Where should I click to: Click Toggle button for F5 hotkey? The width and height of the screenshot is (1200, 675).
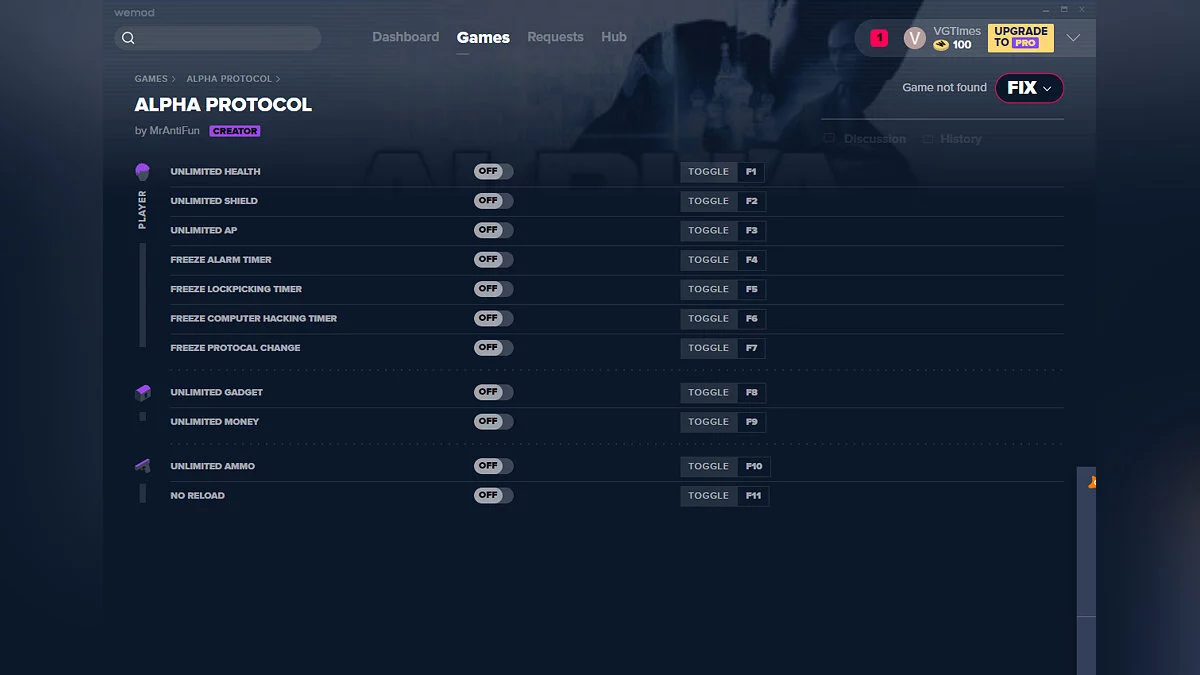[x=709, y=289]
